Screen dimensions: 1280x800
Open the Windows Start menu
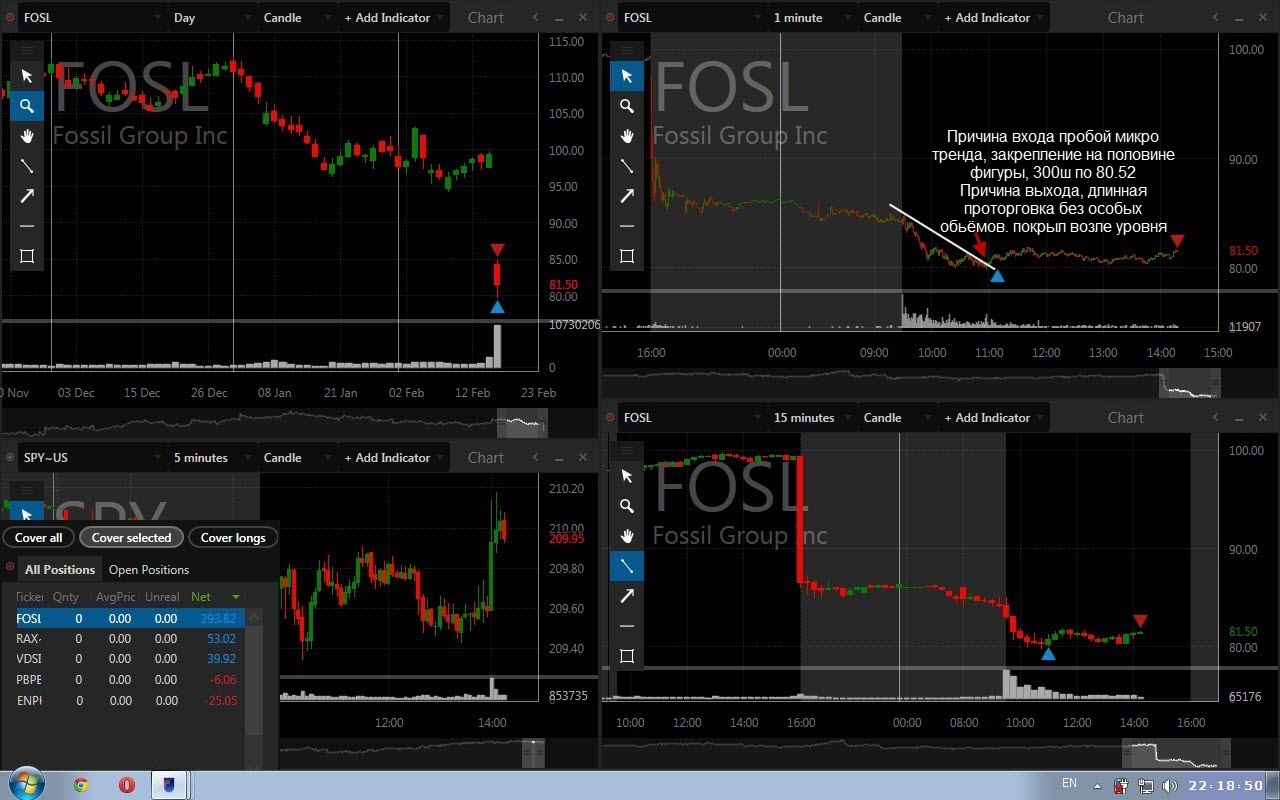(x=25, y=784)
